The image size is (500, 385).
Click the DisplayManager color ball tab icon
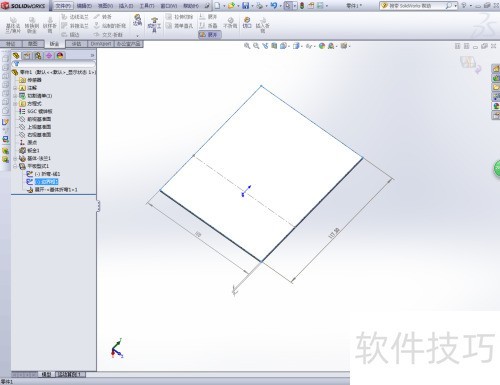click(x=60, y=56)
